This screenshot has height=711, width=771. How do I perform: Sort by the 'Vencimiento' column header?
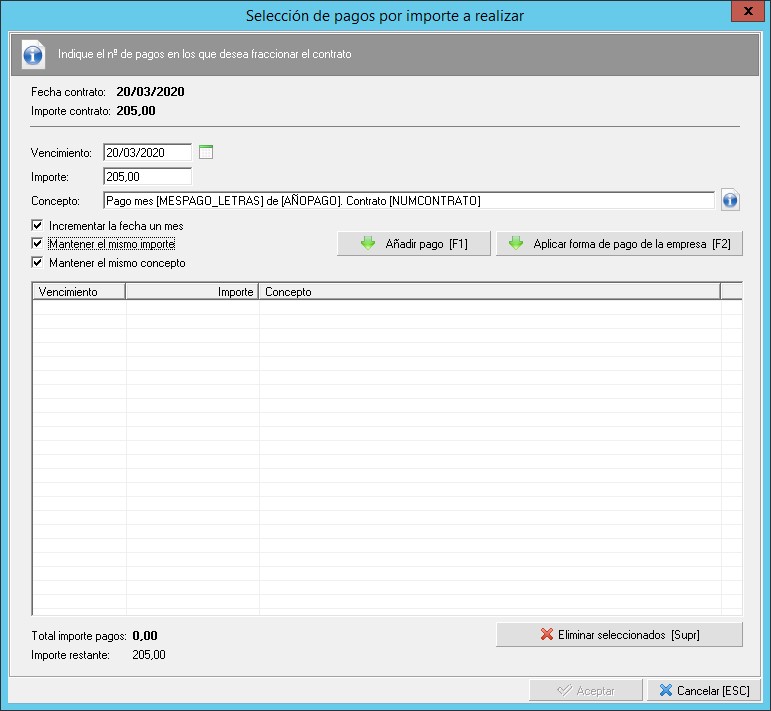tap(79, 292)
